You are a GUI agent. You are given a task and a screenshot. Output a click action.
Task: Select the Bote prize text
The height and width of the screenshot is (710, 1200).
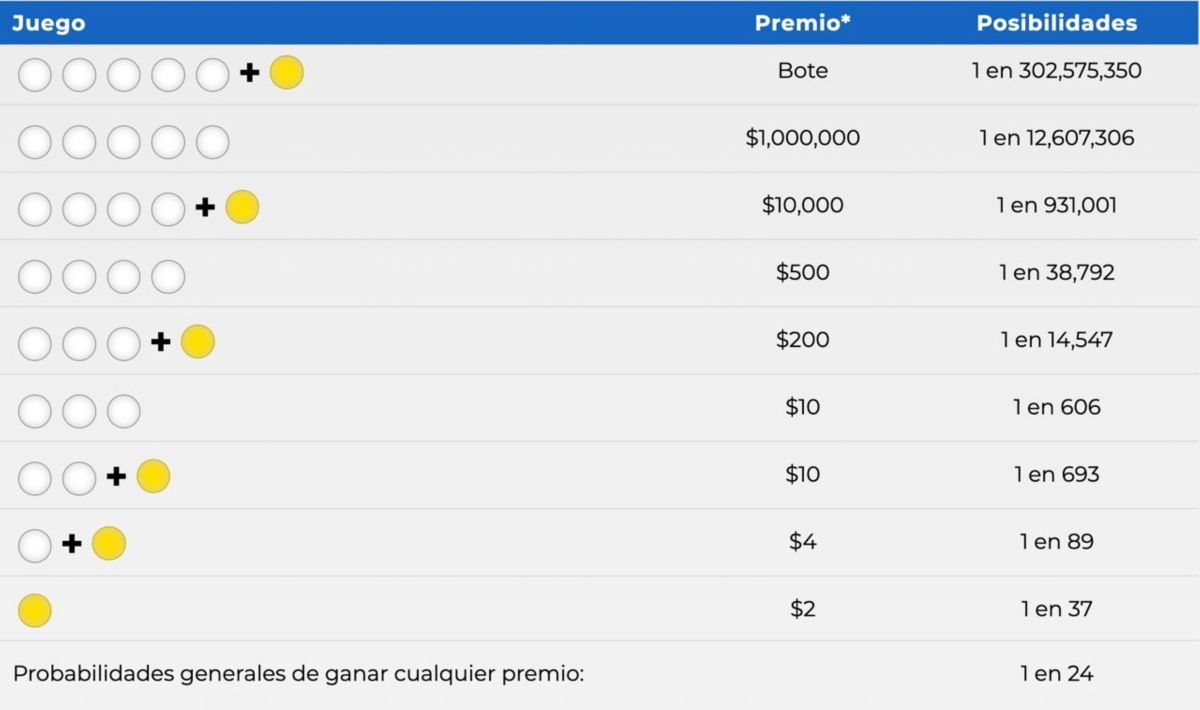point(803,71)
